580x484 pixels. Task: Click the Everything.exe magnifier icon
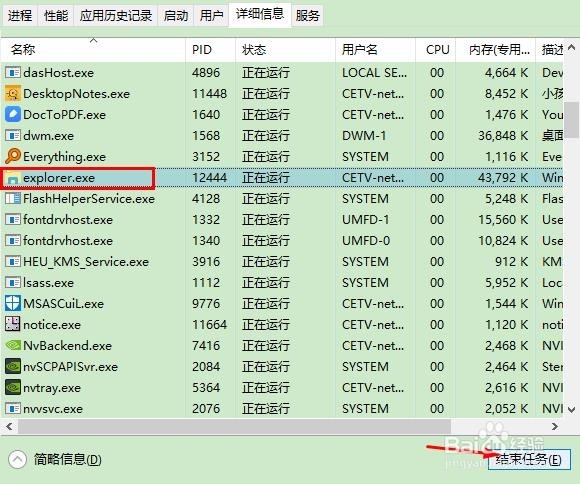coord(13,157)
